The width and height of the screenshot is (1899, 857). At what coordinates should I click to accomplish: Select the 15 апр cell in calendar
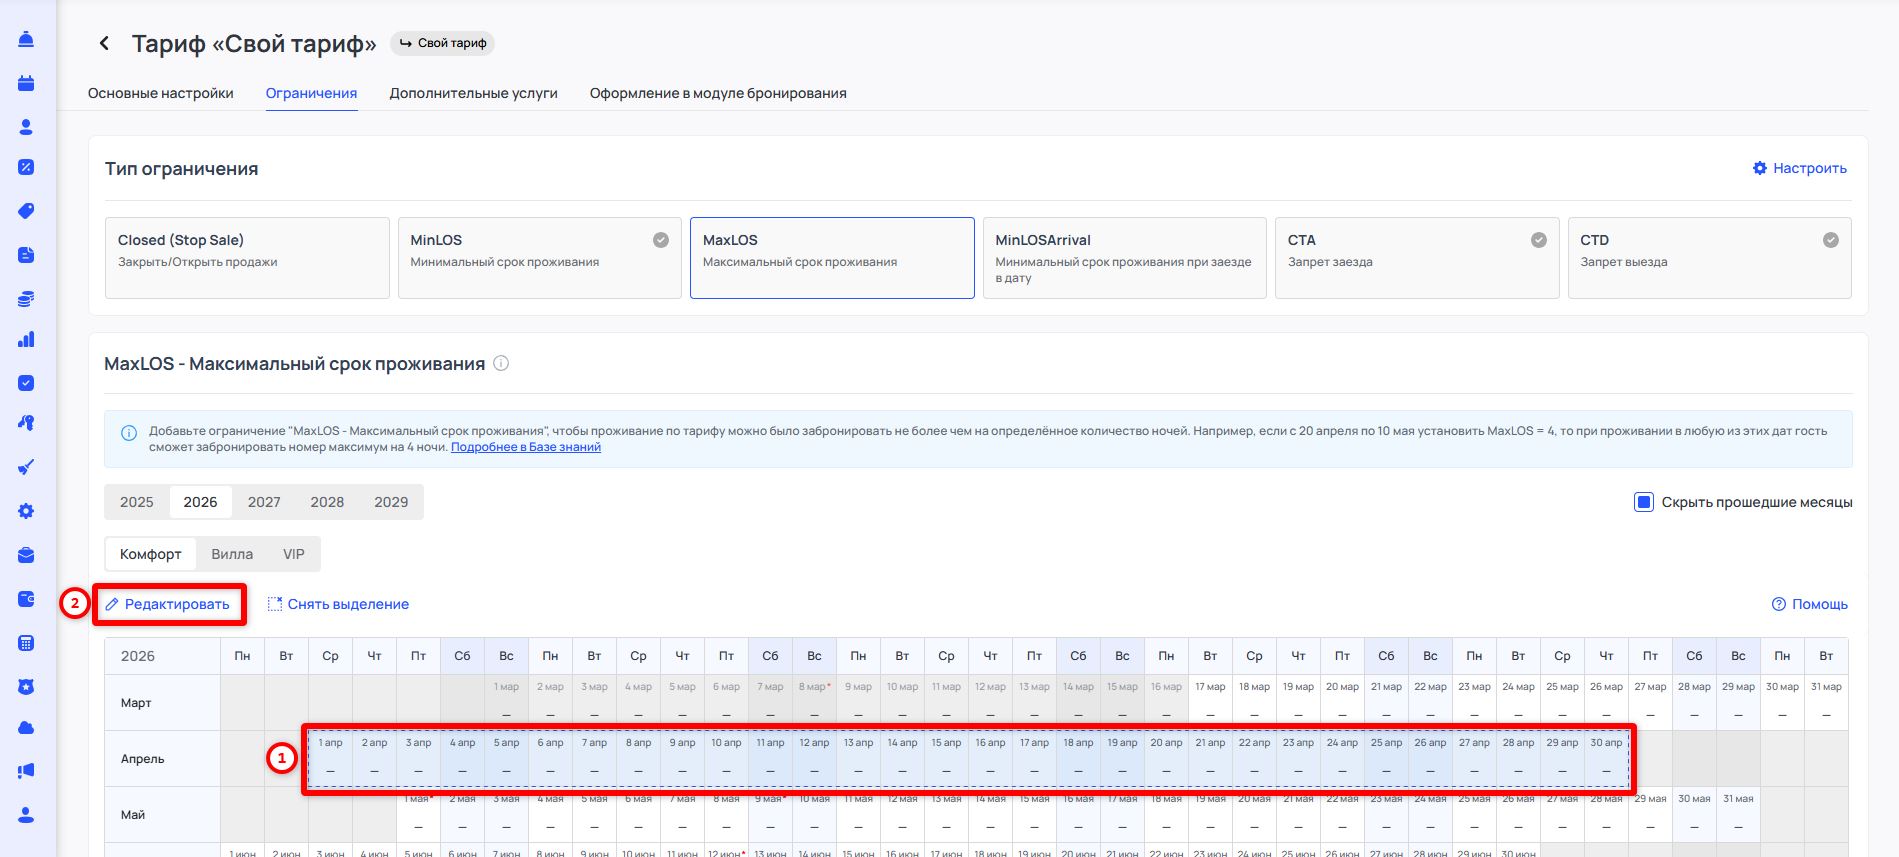pos(946,758)
